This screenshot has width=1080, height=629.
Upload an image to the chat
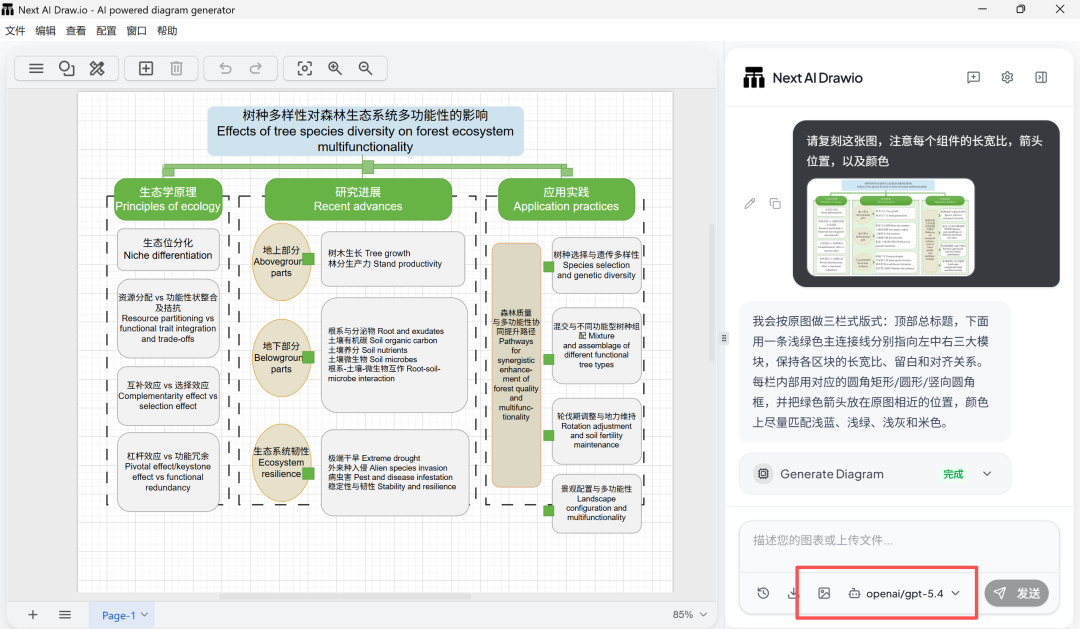[824, 593]
